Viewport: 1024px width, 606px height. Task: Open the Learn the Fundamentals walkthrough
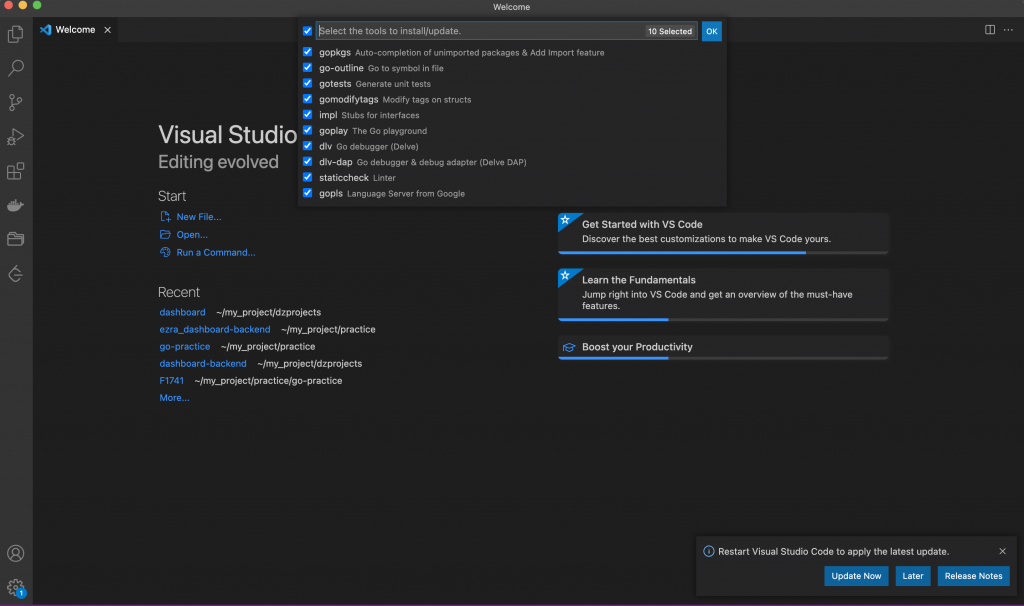[723, 295]
